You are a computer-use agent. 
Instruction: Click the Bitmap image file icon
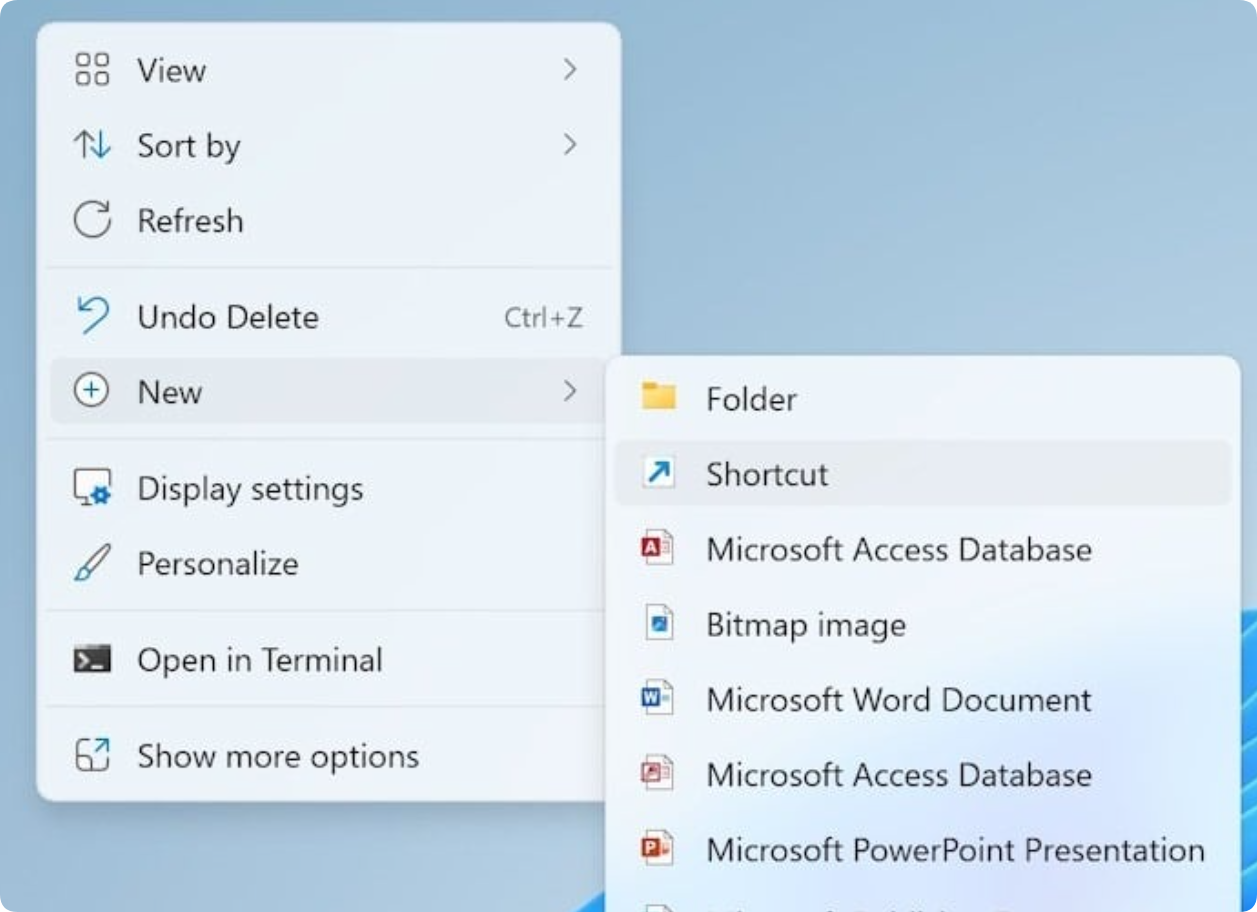pyautogui.click(x=658, y=625)
